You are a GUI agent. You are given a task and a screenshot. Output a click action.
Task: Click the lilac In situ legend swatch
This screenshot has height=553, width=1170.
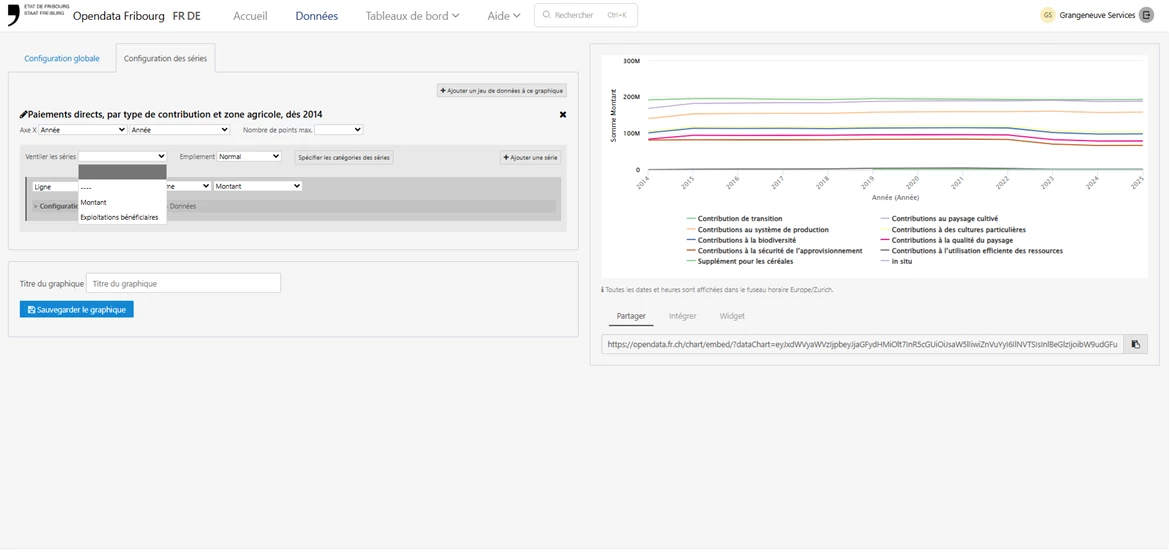(885, 261)
